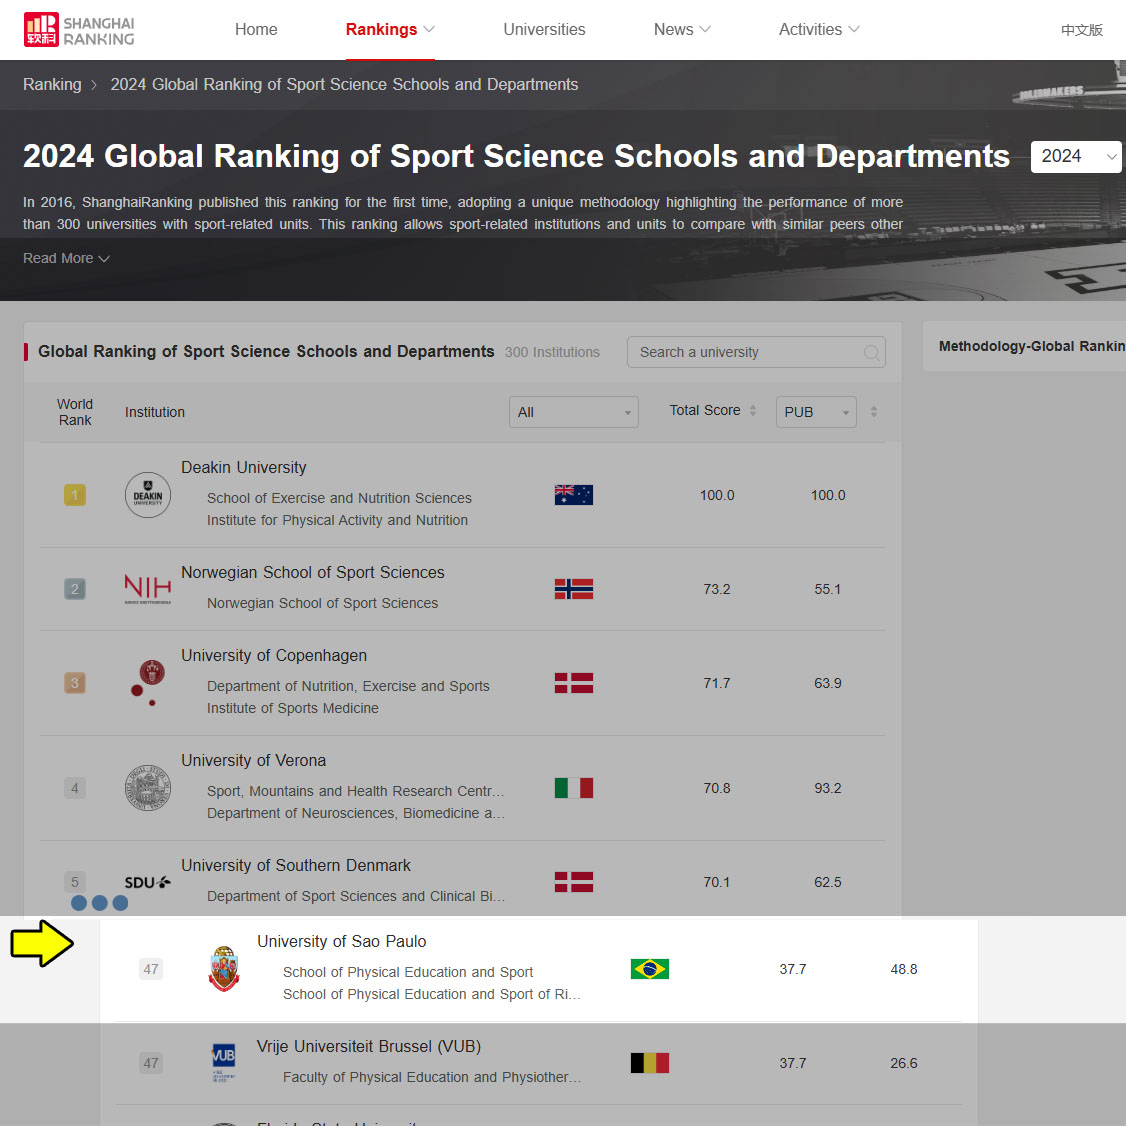Click the Ranking breadcrumb link

pos(52,84)
